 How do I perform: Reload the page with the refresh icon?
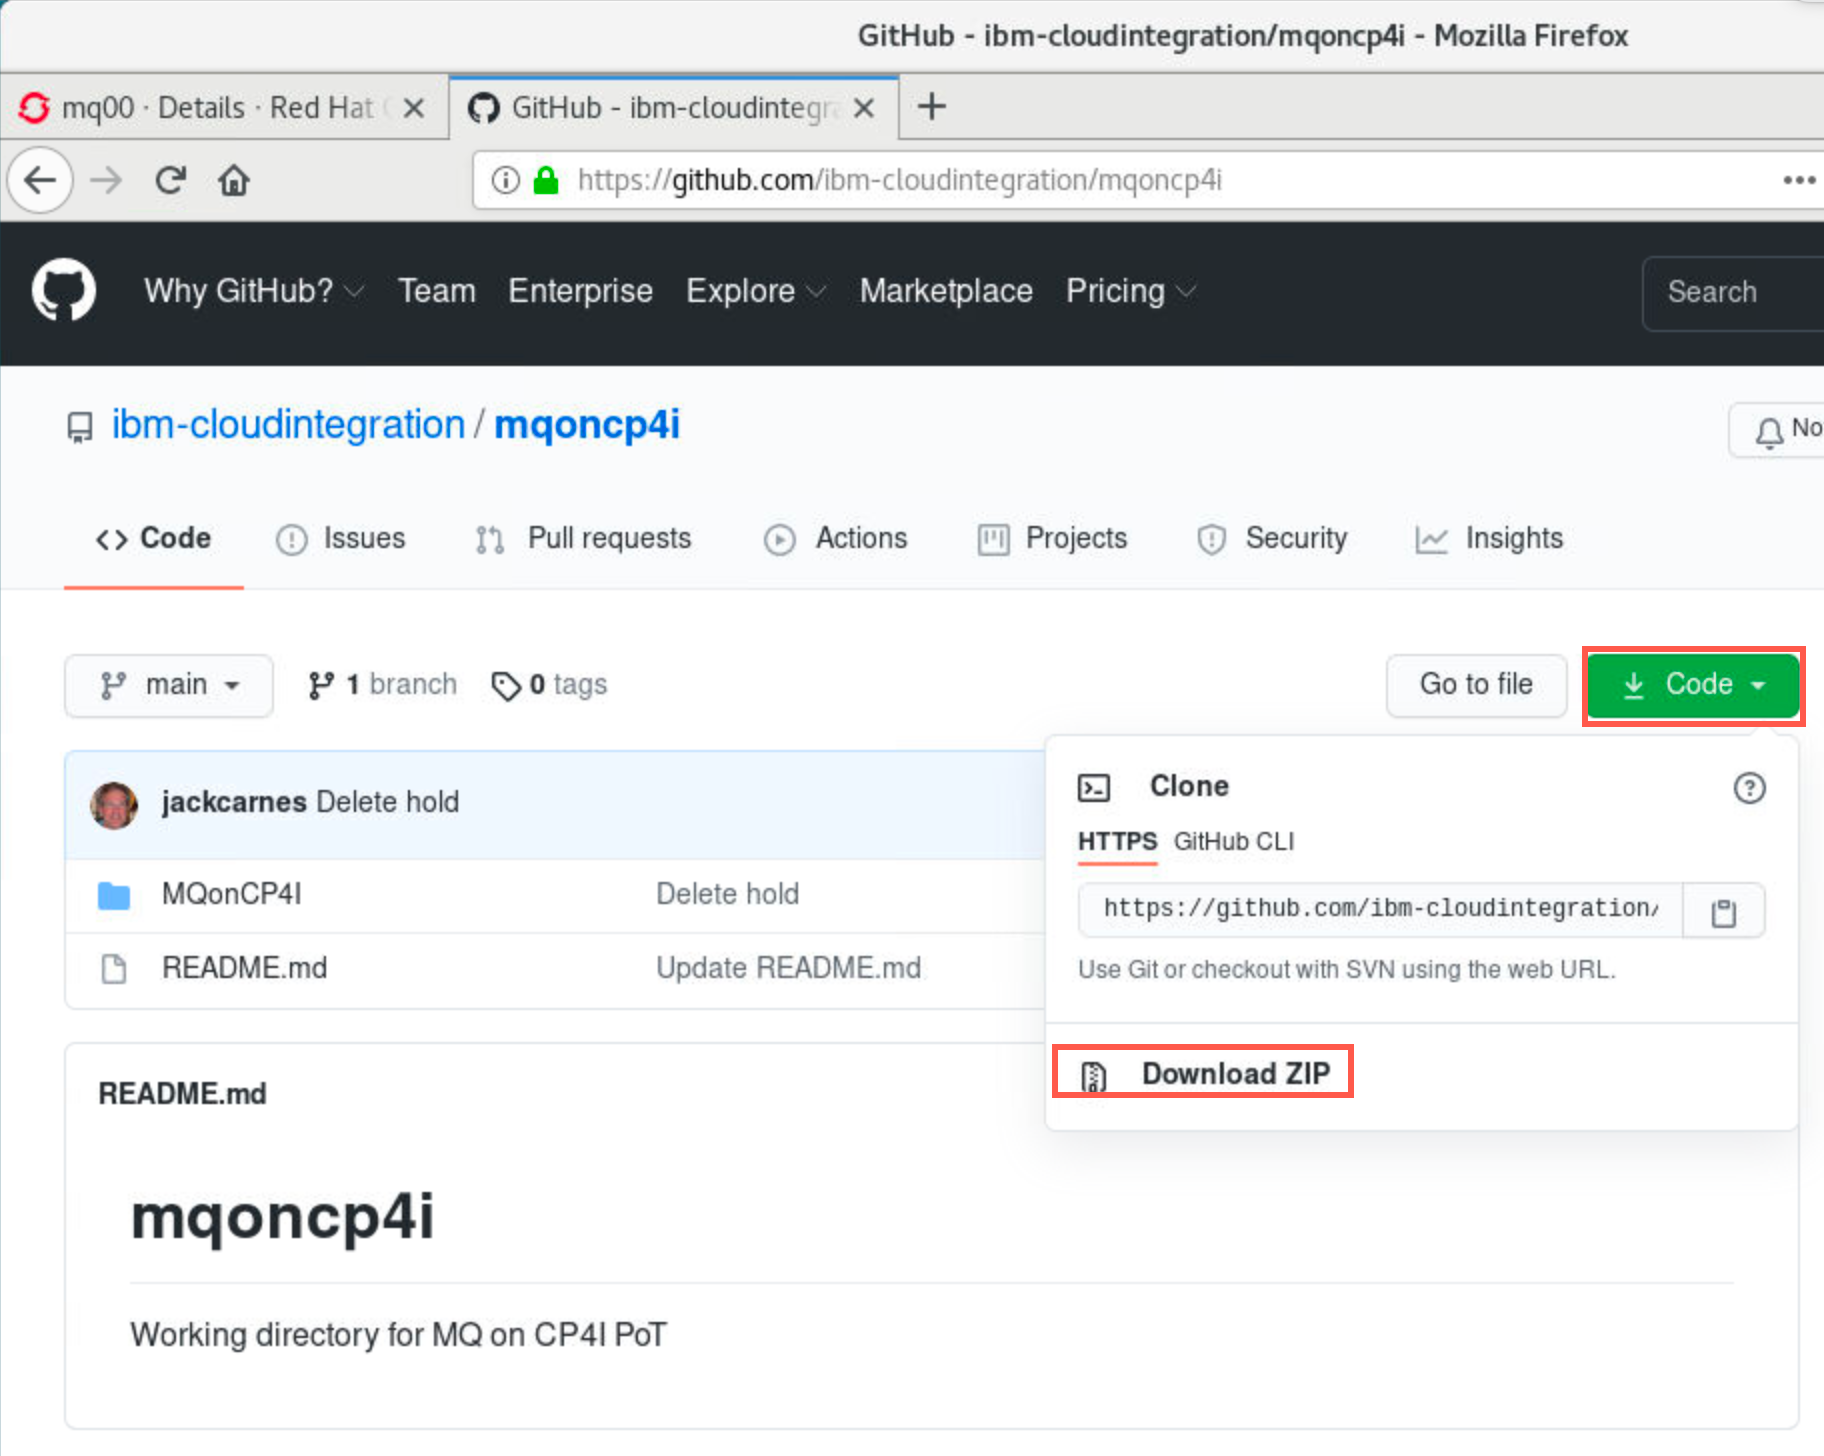[x=171, y=181]
